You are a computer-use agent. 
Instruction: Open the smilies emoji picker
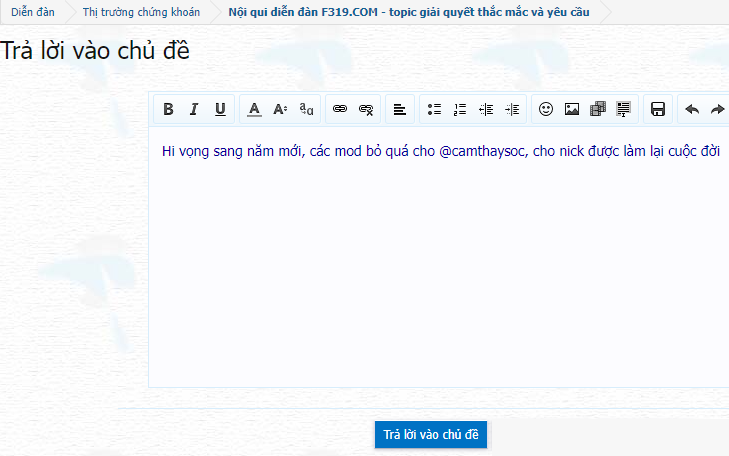click(x=546, y=109)
